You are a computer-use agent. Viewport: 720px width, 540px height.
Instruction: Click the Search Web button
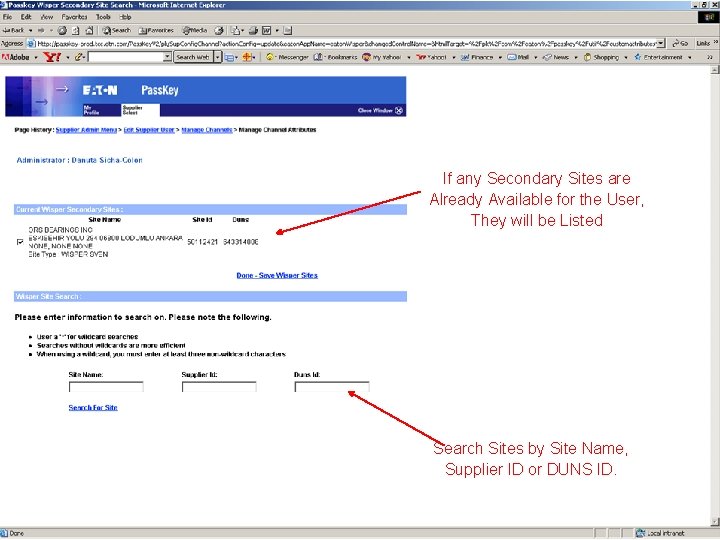click(193, 57)
